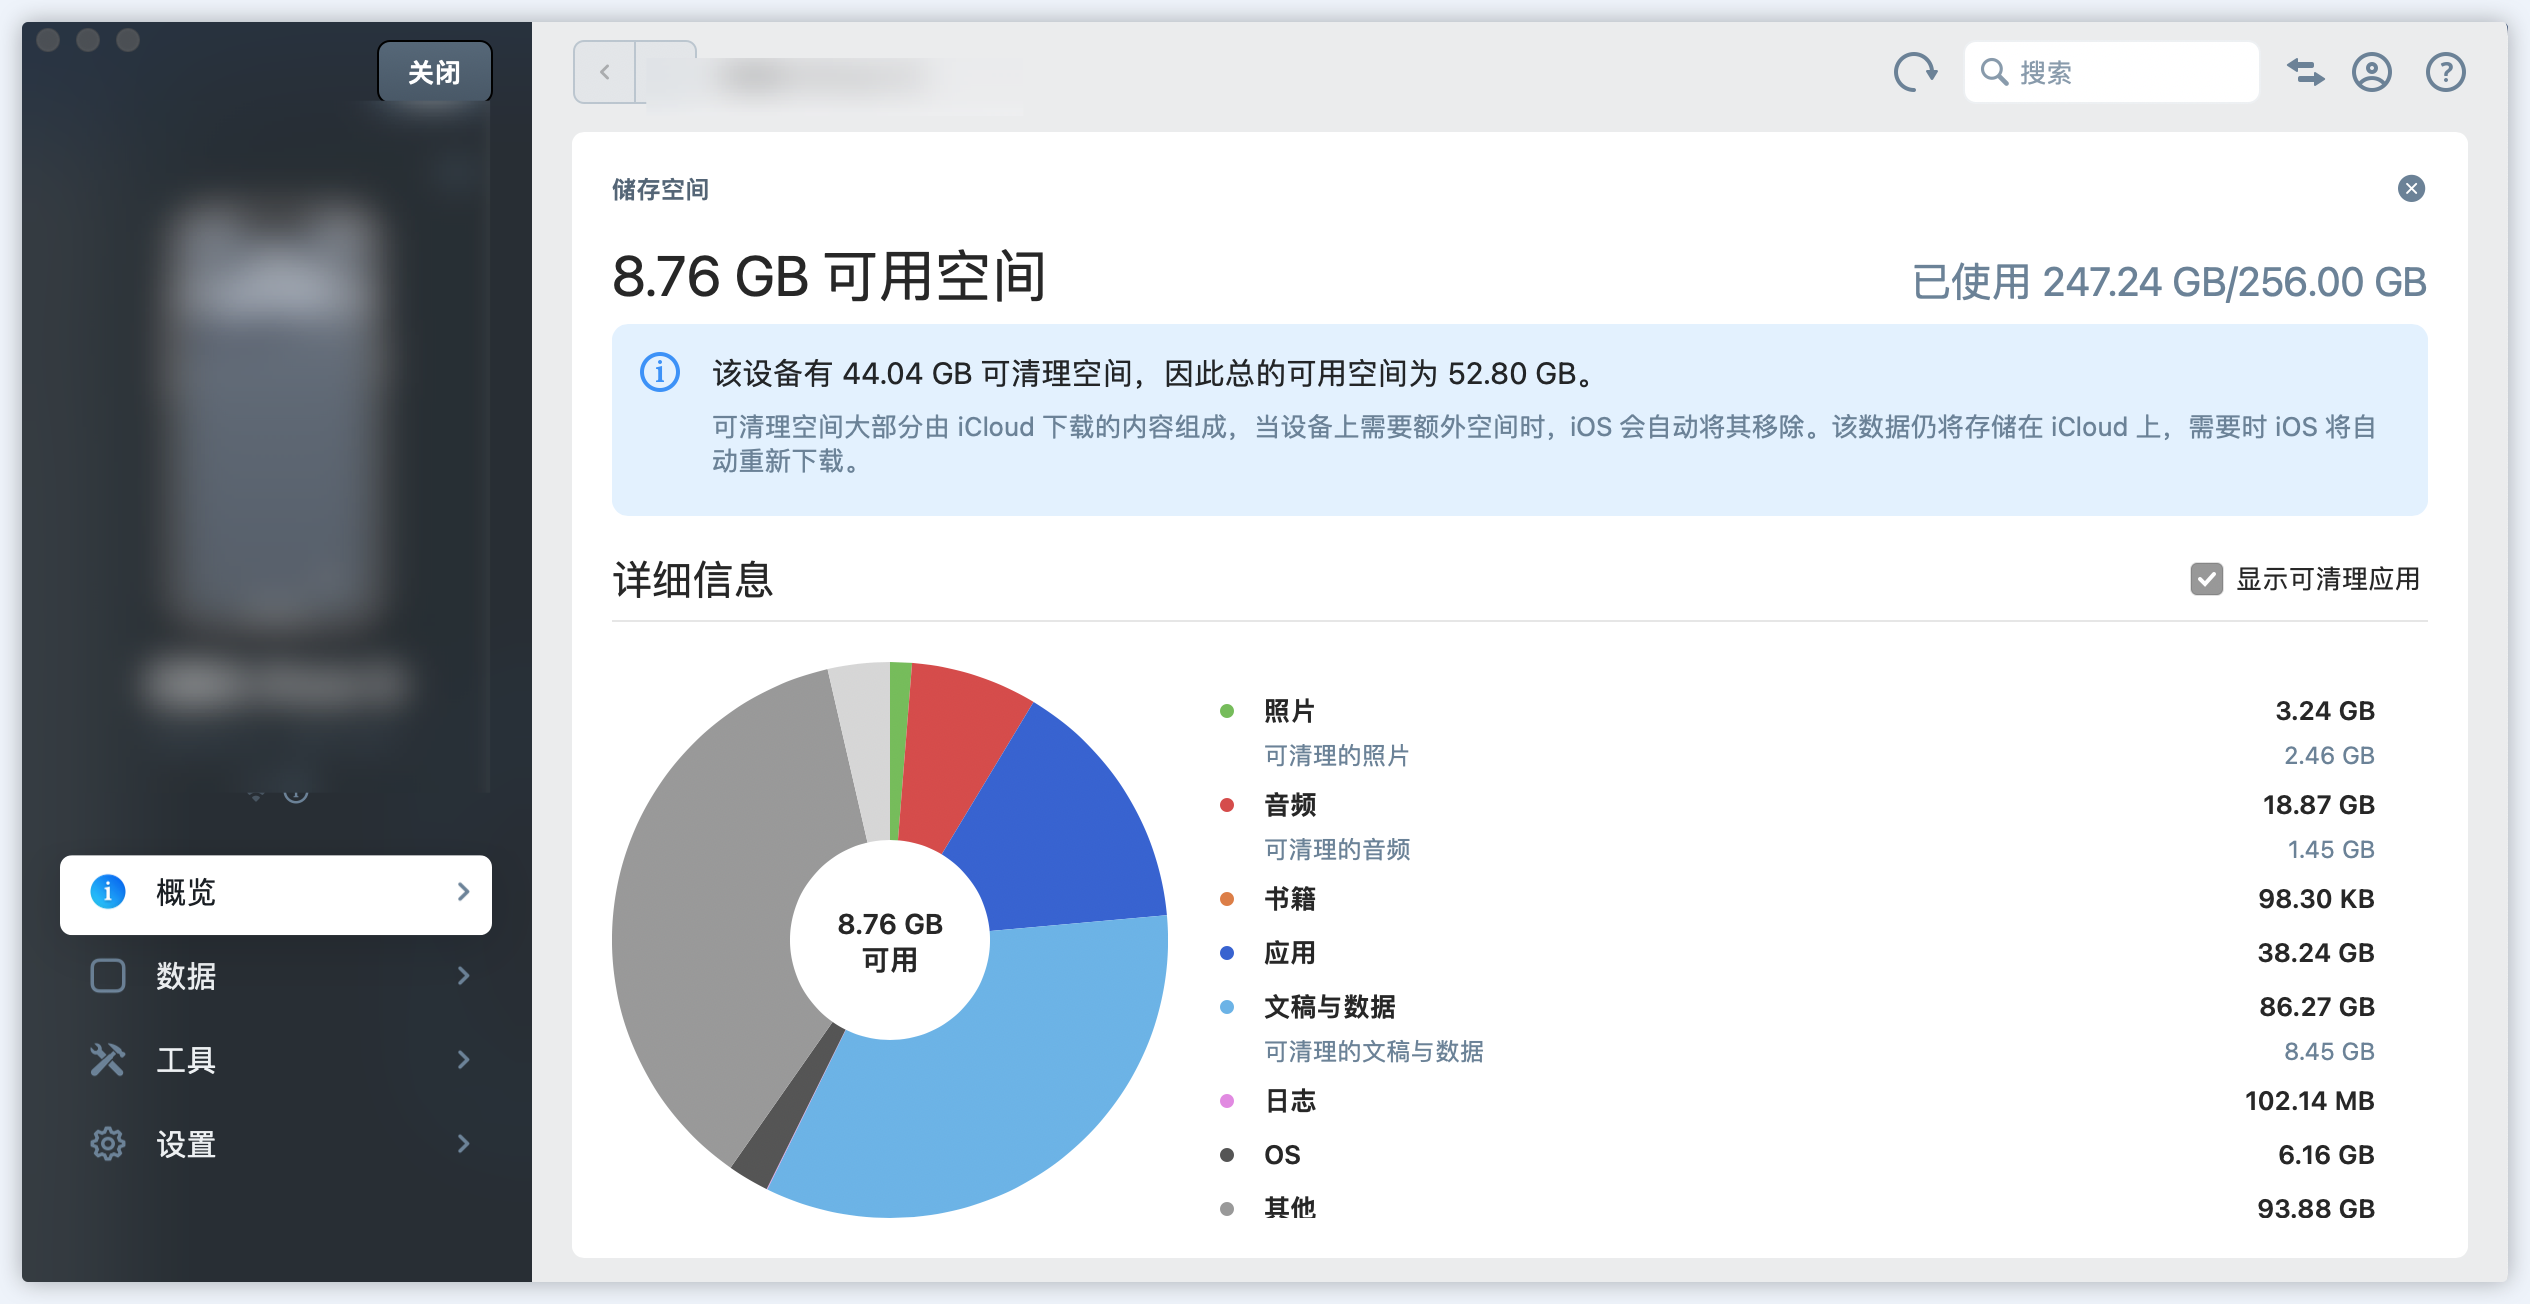Open the user account icon
The width and height of the screenshot is (2530, 1304).
(2371, 72)
